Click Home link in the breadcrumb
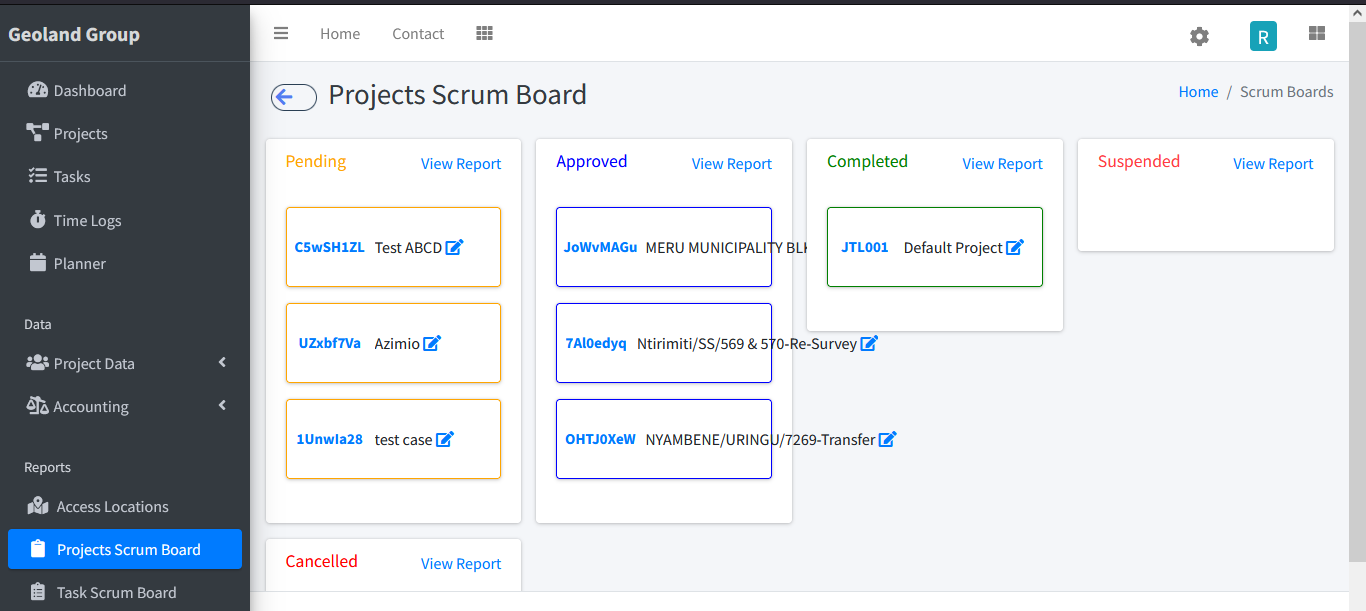1366x611 pixels. click(1198, 92)
